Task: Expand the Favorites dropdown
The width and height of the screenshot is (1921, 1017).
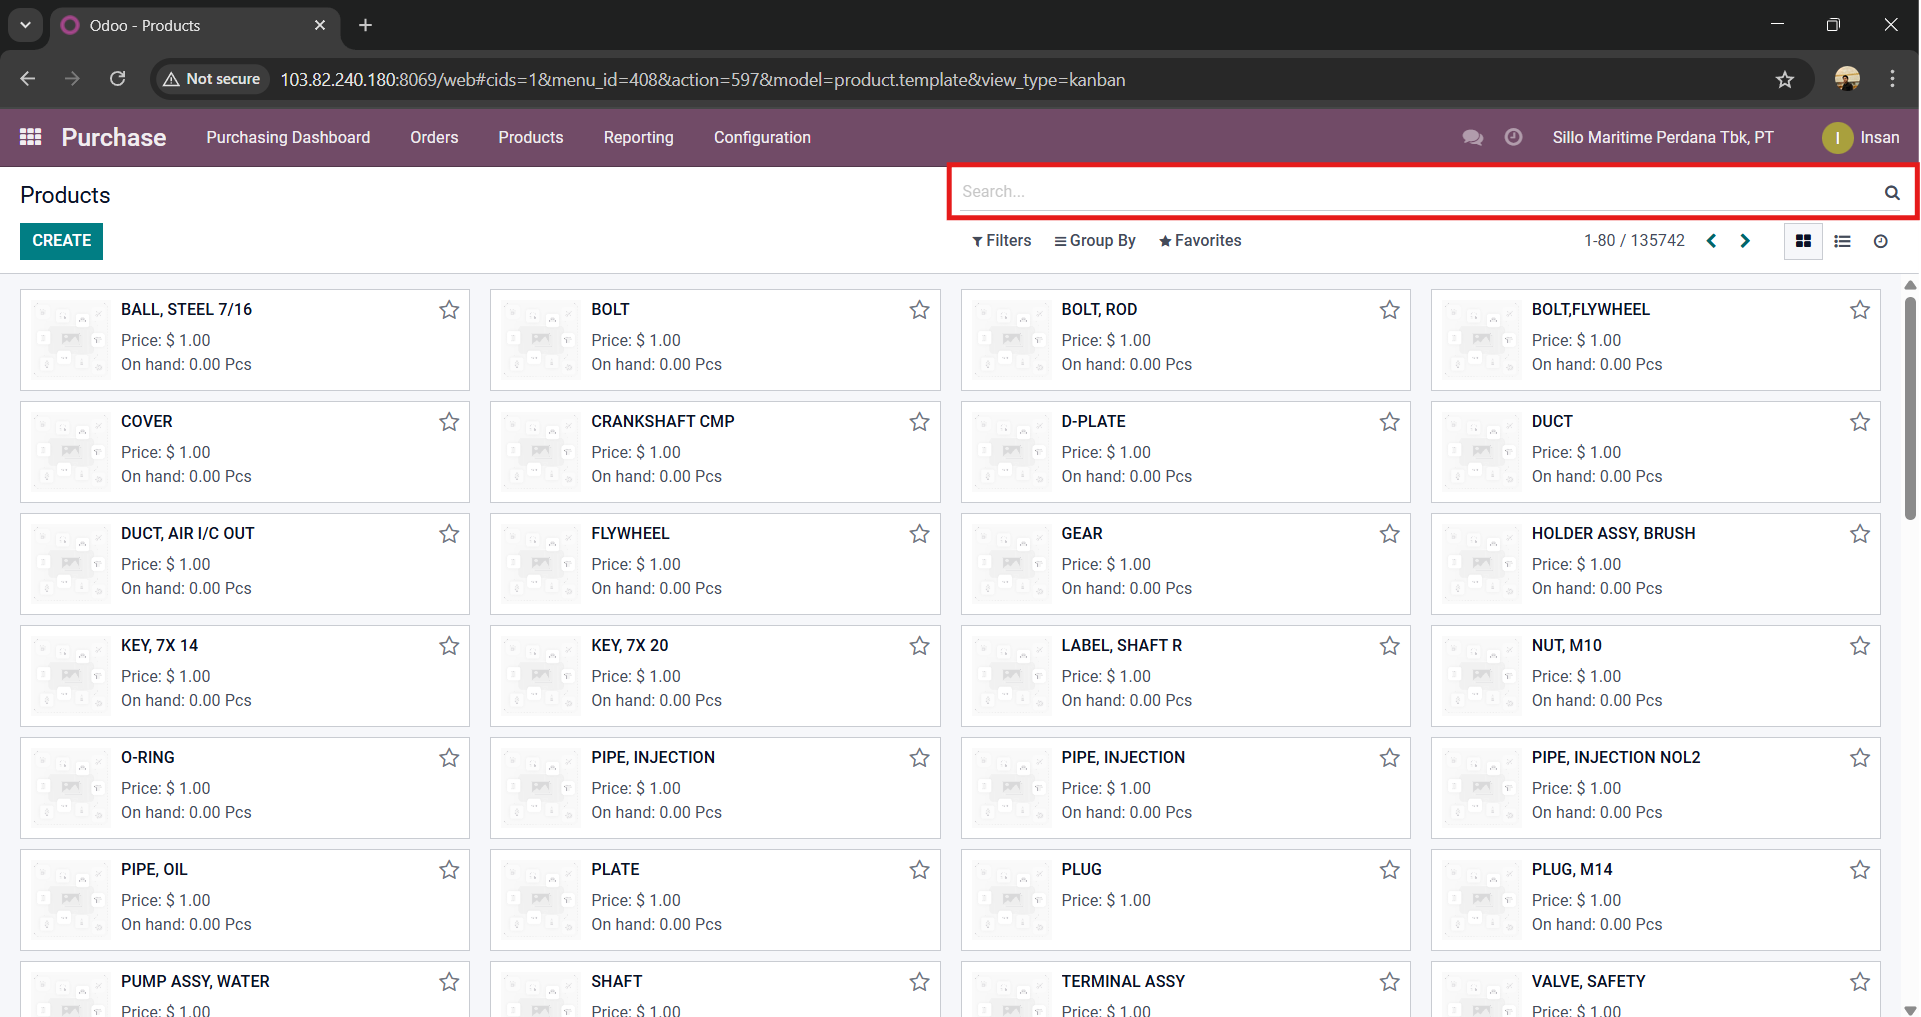Action: click(x=1200, y=241)
